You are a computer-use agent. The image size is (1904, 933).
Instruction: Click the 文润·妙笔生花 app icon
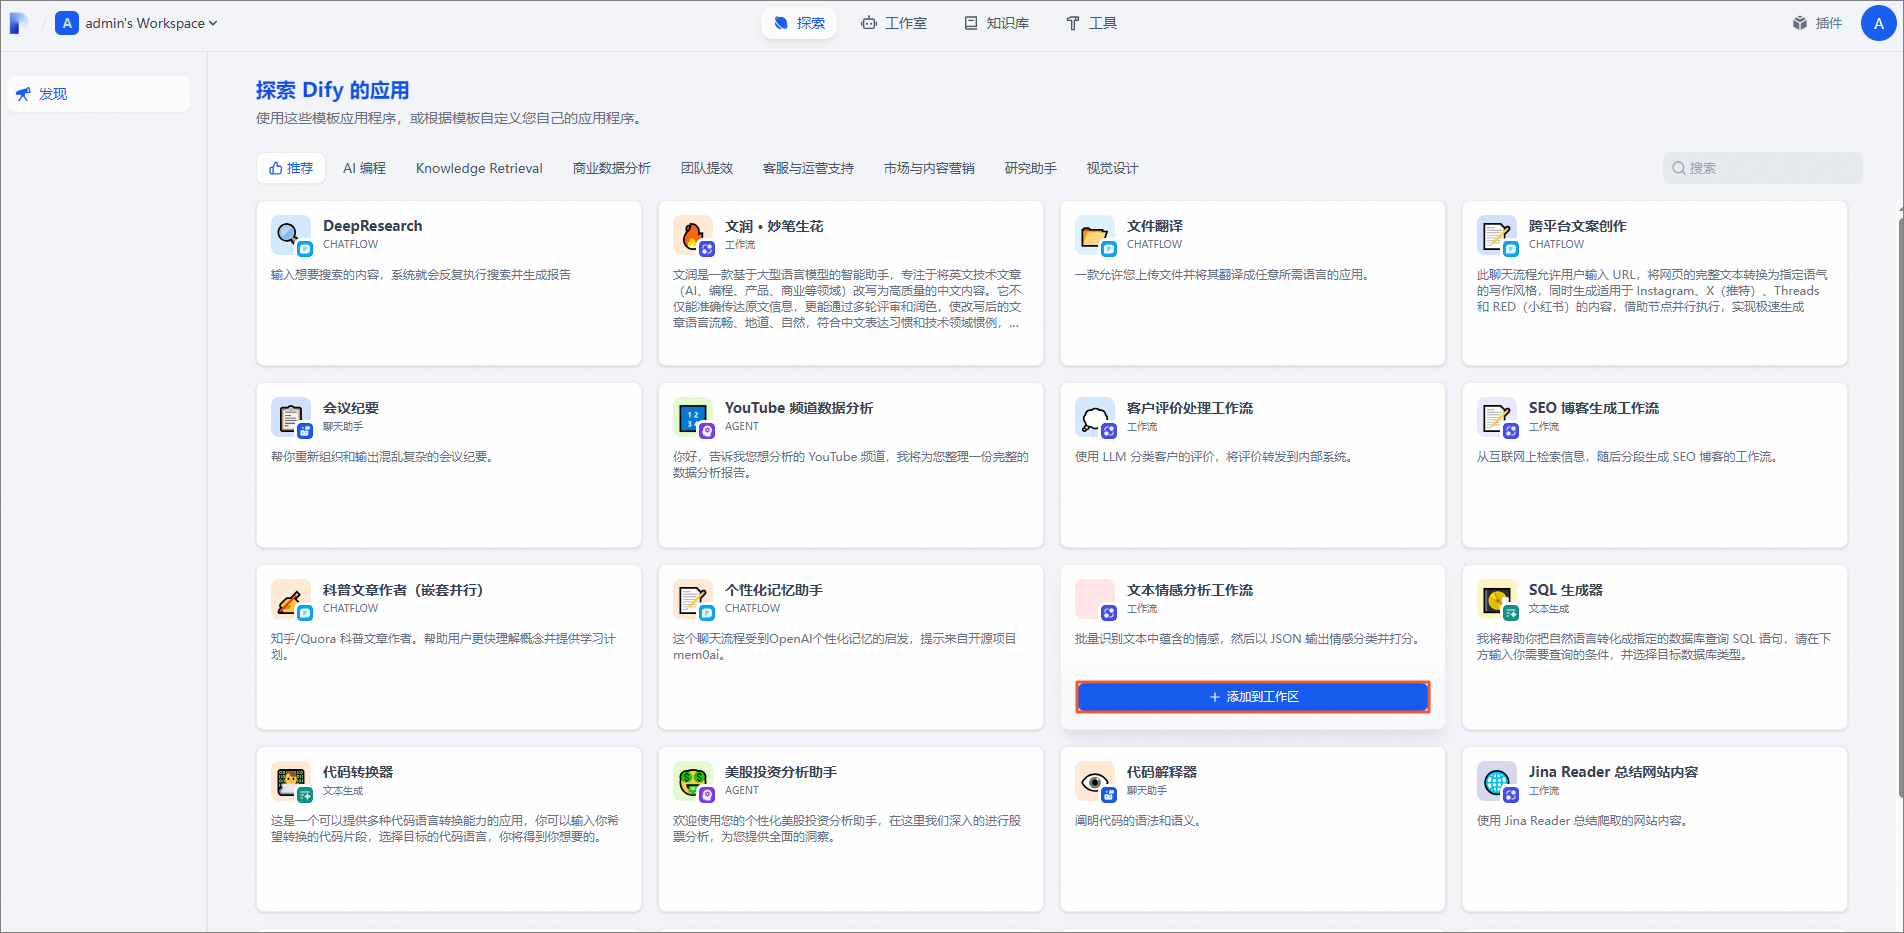692,235
